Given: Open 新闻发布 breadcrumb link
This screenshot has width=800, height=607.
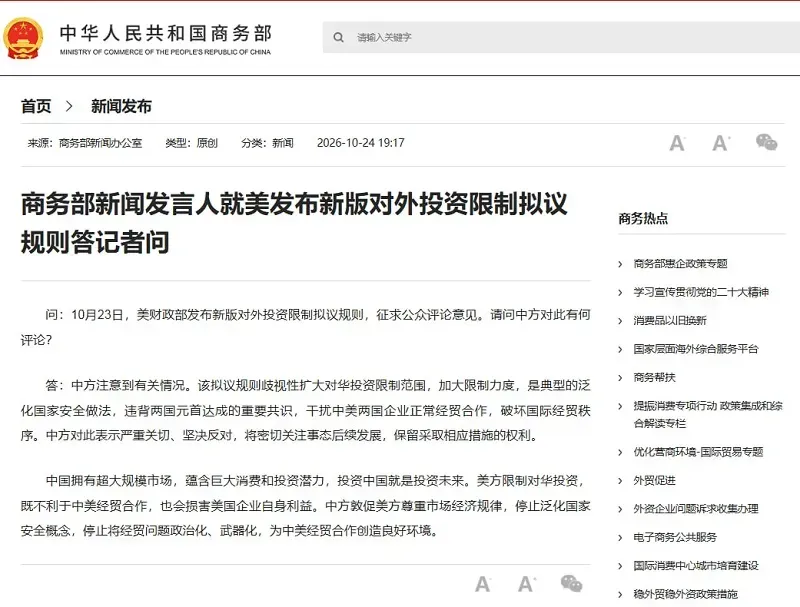Looking at the screenshot, I should [x=121, y=106].
